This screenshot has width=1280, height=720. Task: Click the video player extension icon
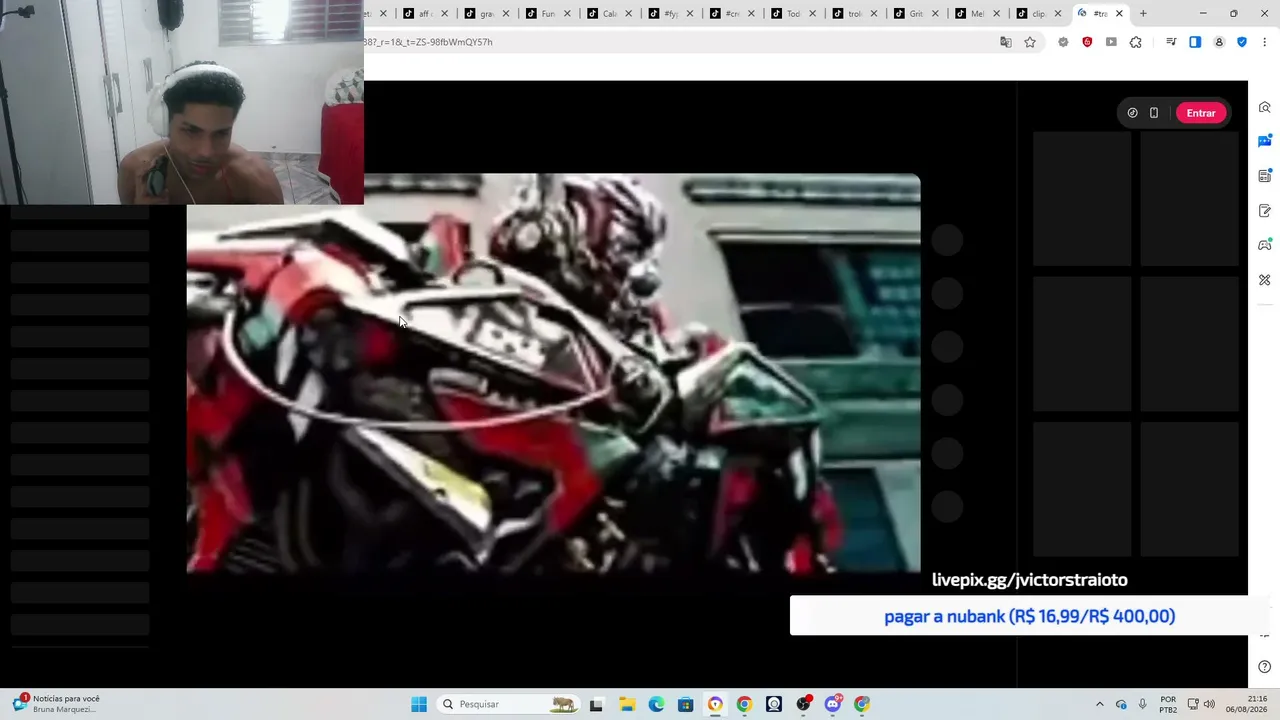click(1111, 42)
